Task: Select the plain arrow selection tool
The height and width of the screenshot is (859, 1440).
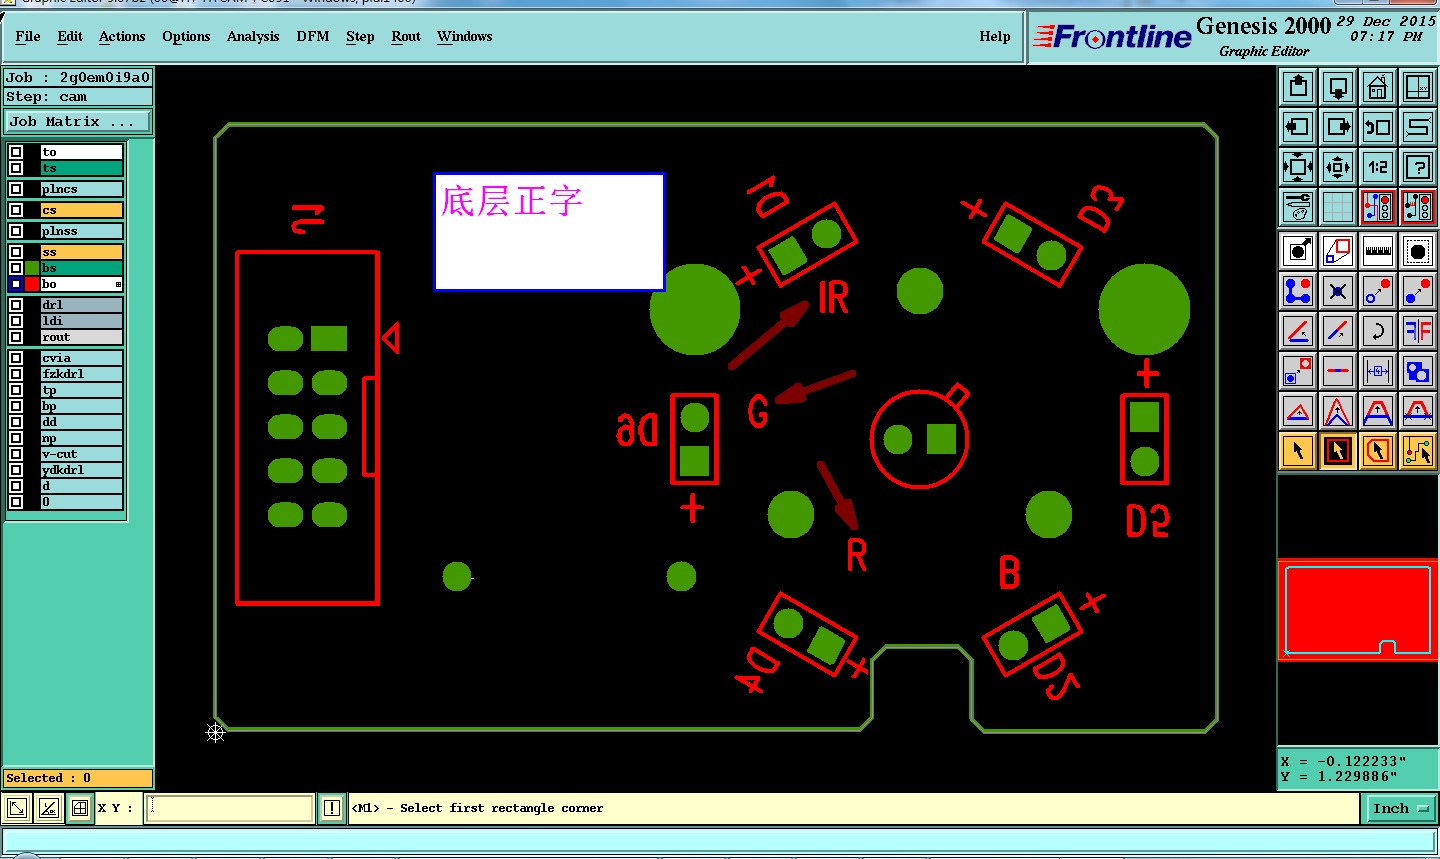Action: pos(1298,451)
